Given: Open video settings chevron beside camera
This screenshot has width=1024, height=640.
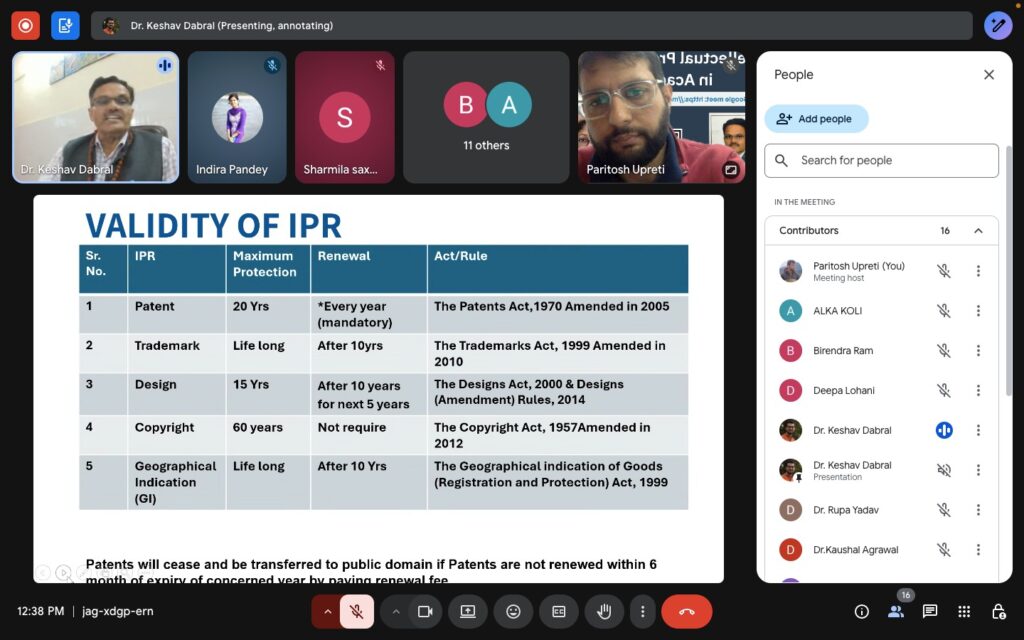Looking at the screenshot, I should [396, 611].
